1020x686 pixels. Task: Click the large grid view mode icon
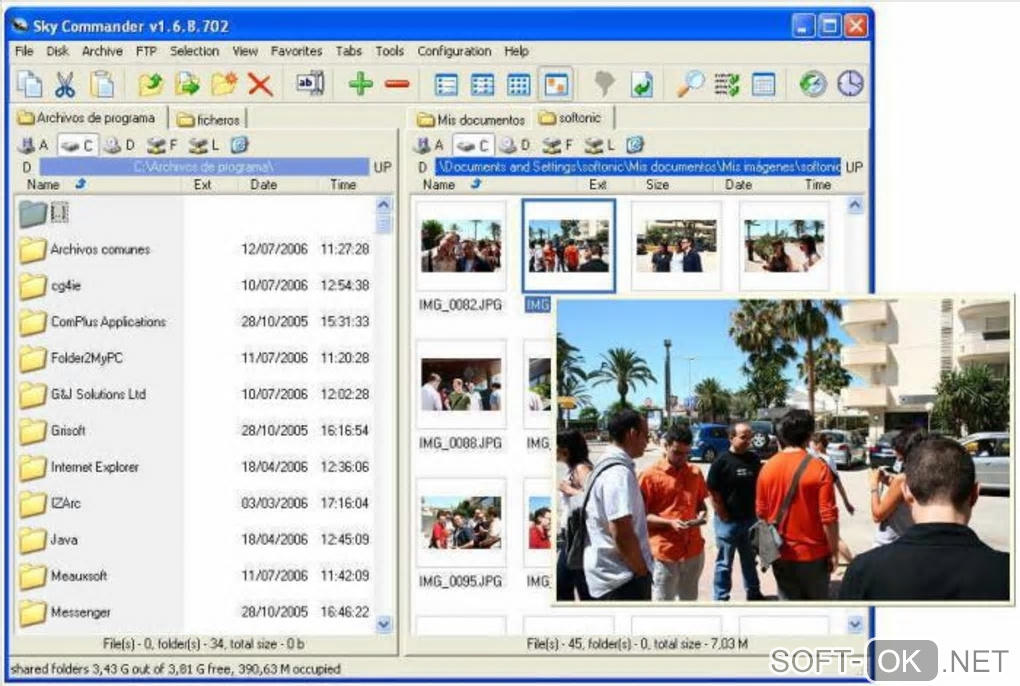pyautogui.click(x=518, y=85)
